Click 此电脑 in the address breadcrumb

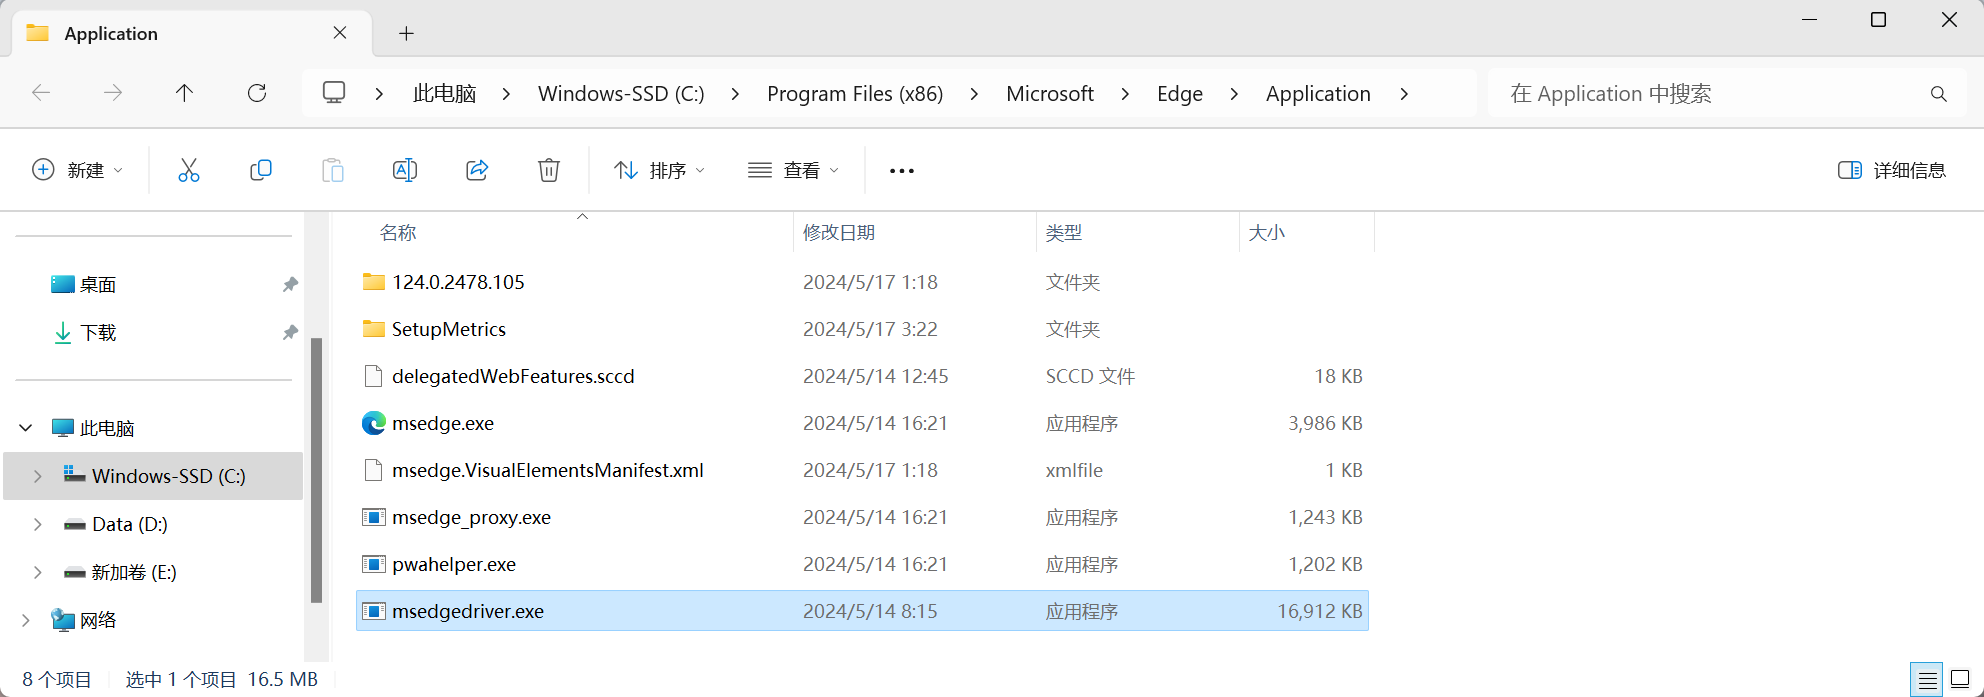pyautogui.click(x=445, y=94)
